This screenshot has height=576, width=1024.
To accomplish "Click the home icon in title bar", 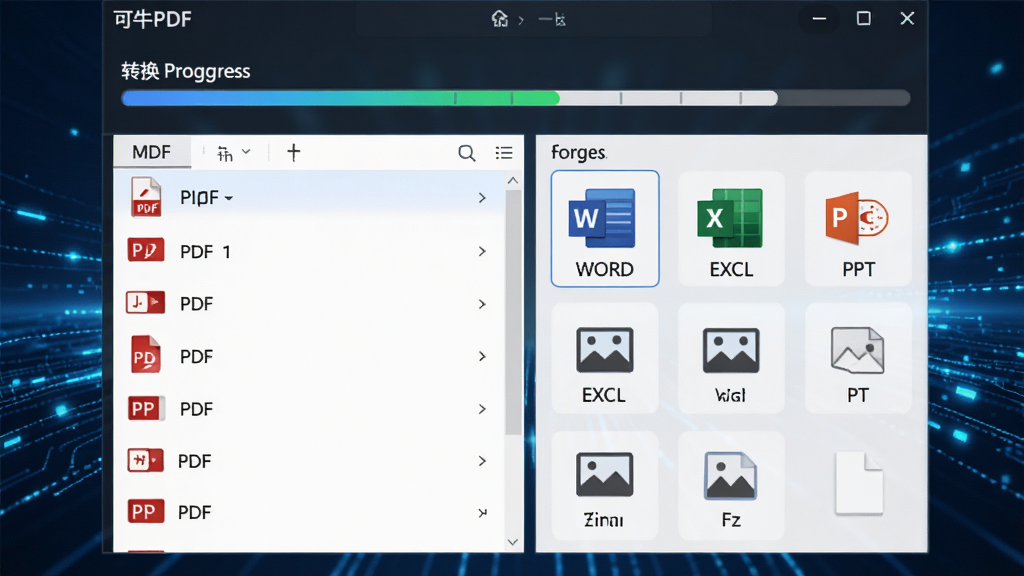I will point(500,19).
